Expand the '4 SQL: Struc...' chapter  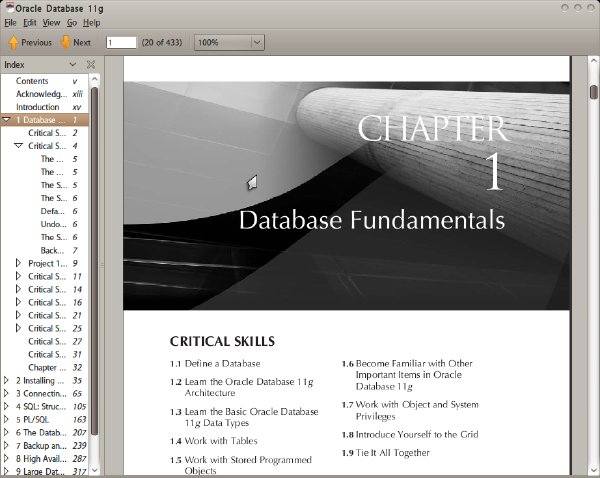(6, 406)
